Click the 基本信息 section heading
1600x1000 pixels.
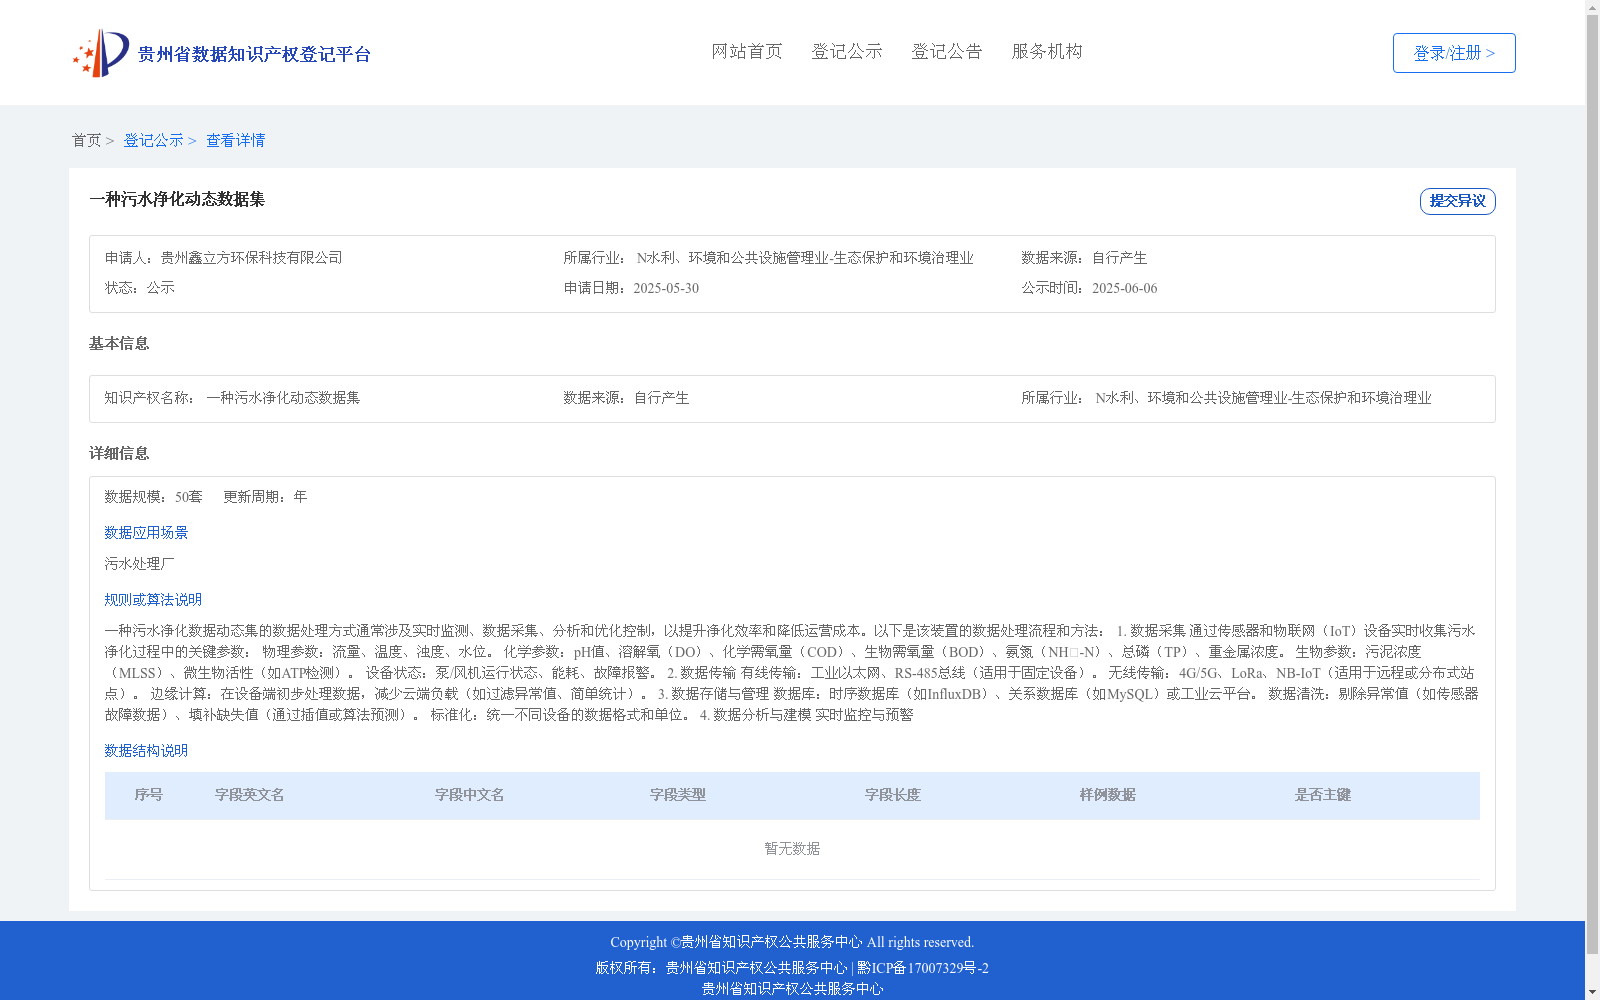119,343
